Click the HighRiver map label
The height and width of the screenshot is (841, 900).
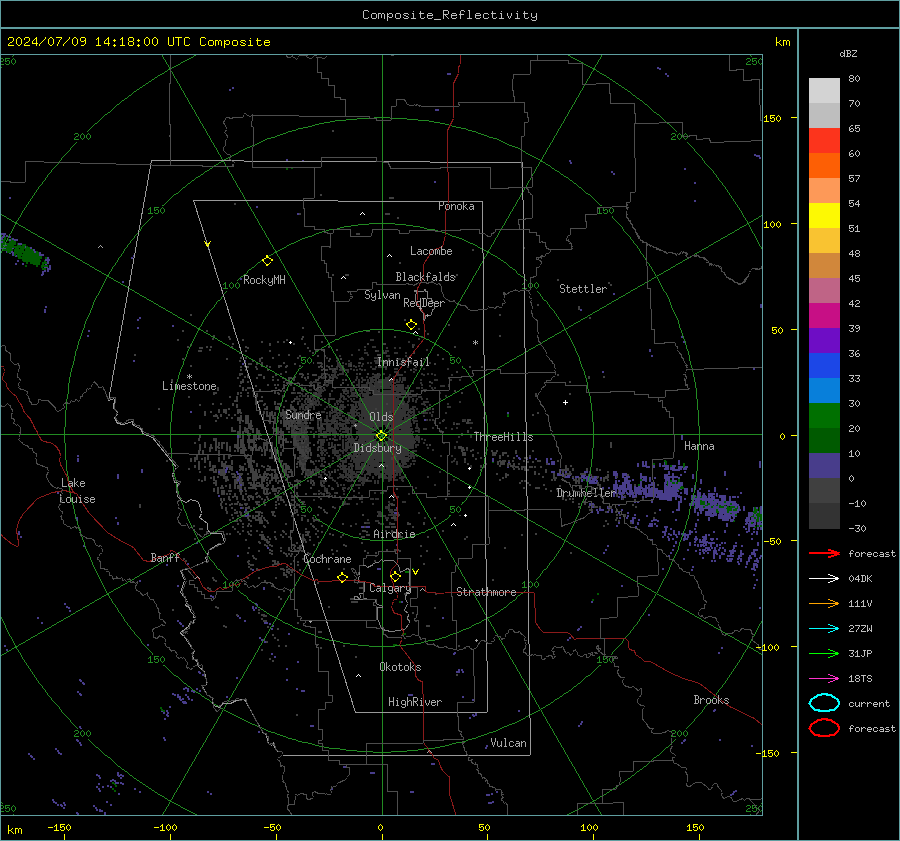pyautogui.click(x=415, y=702)
